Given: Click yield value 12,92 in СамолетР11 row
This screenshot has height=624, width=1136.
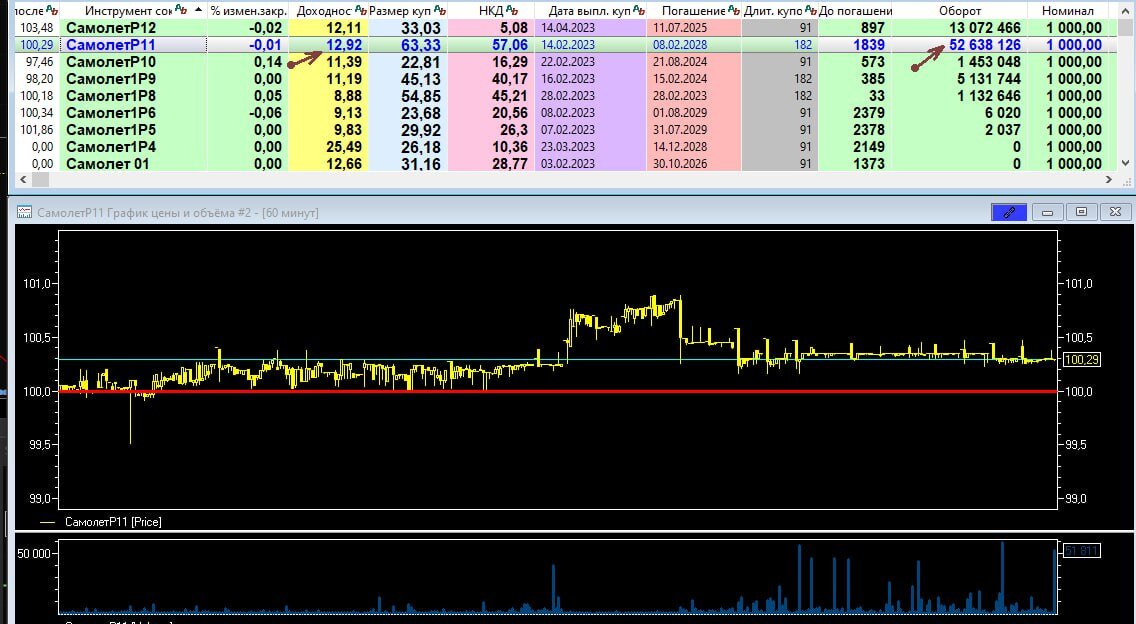Looking at the screenshot, I should click(343, 45).
